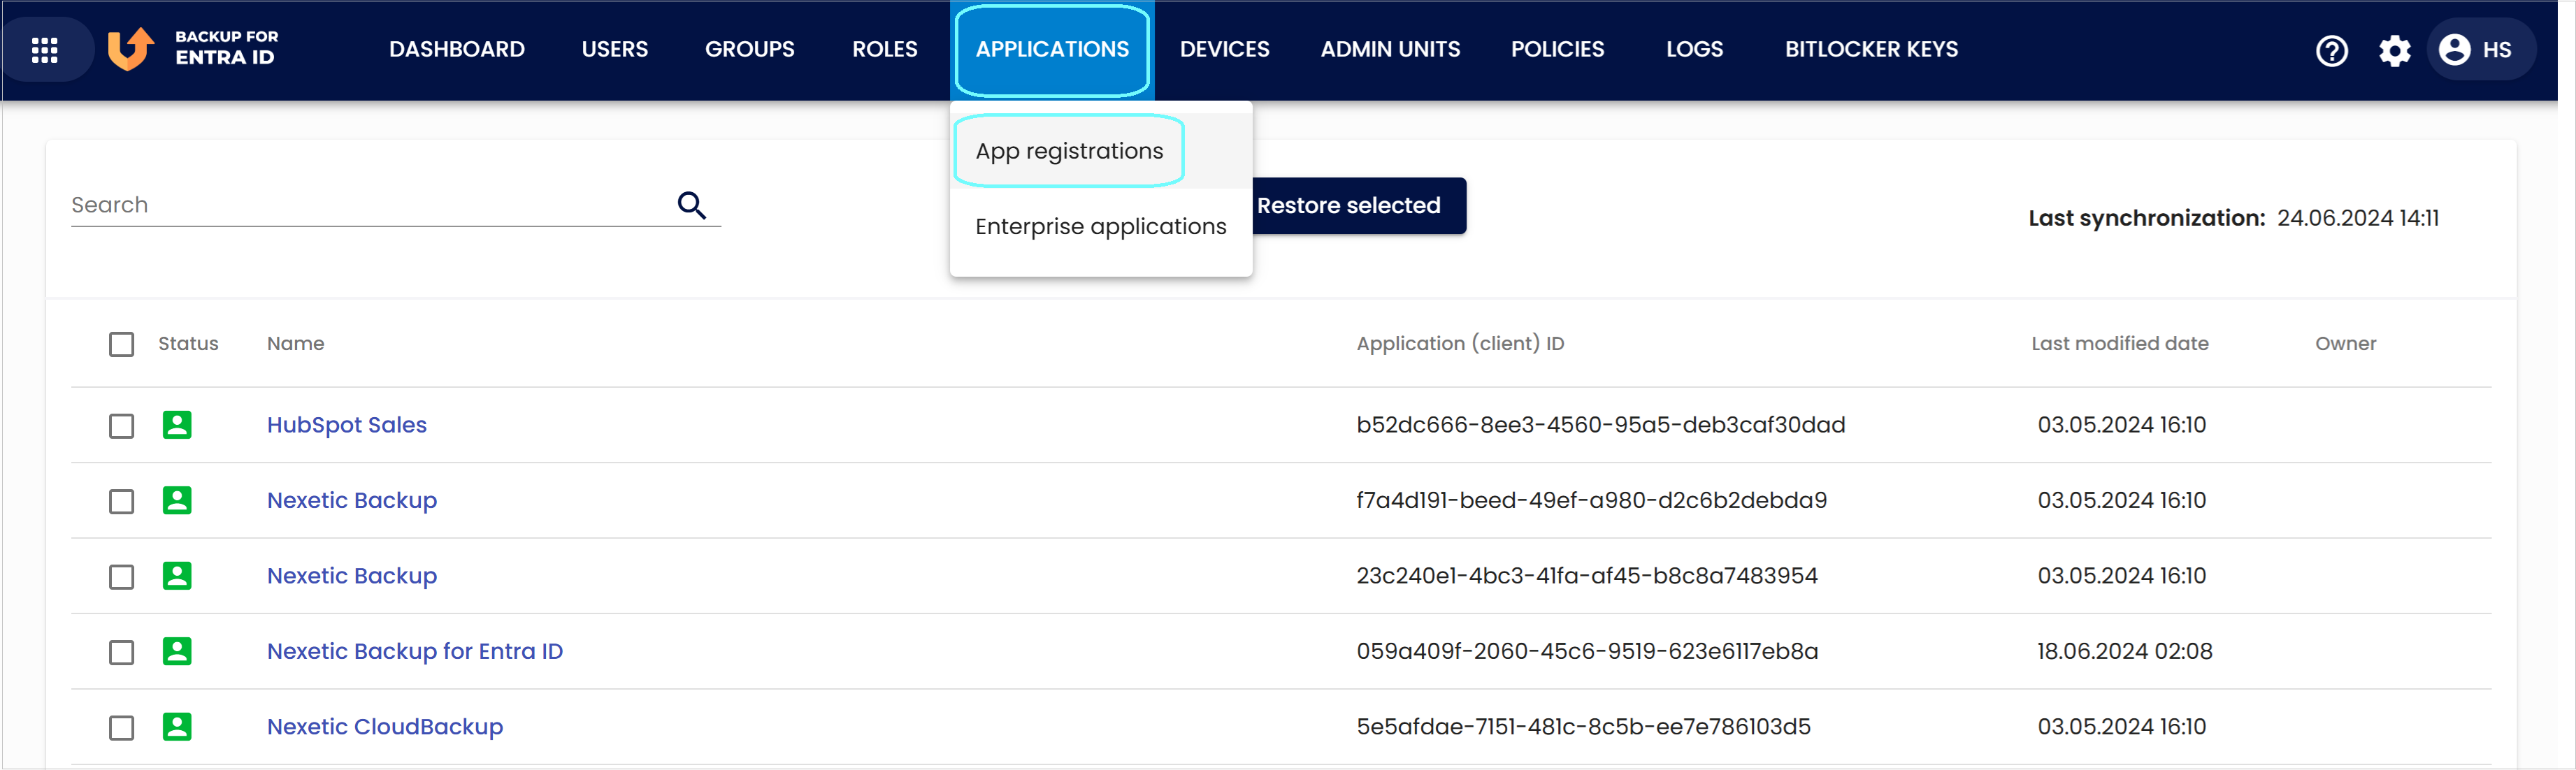Click client ID f7a4d191-beed-49ef-a980-d2c6b2debda9
2576x770 pixels.
pyautogui.click(x=1592, y=500)
